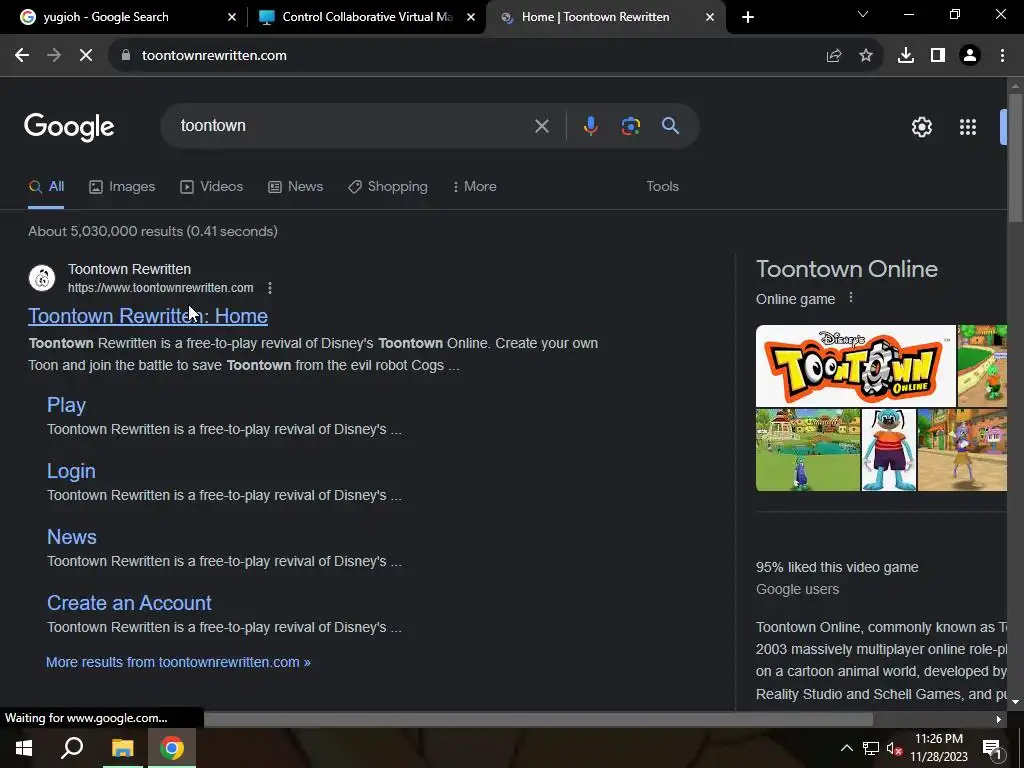Open more options for Toontown Online panel
The width and height of the screenshot is (1024, 768).
tap(850, 298)
